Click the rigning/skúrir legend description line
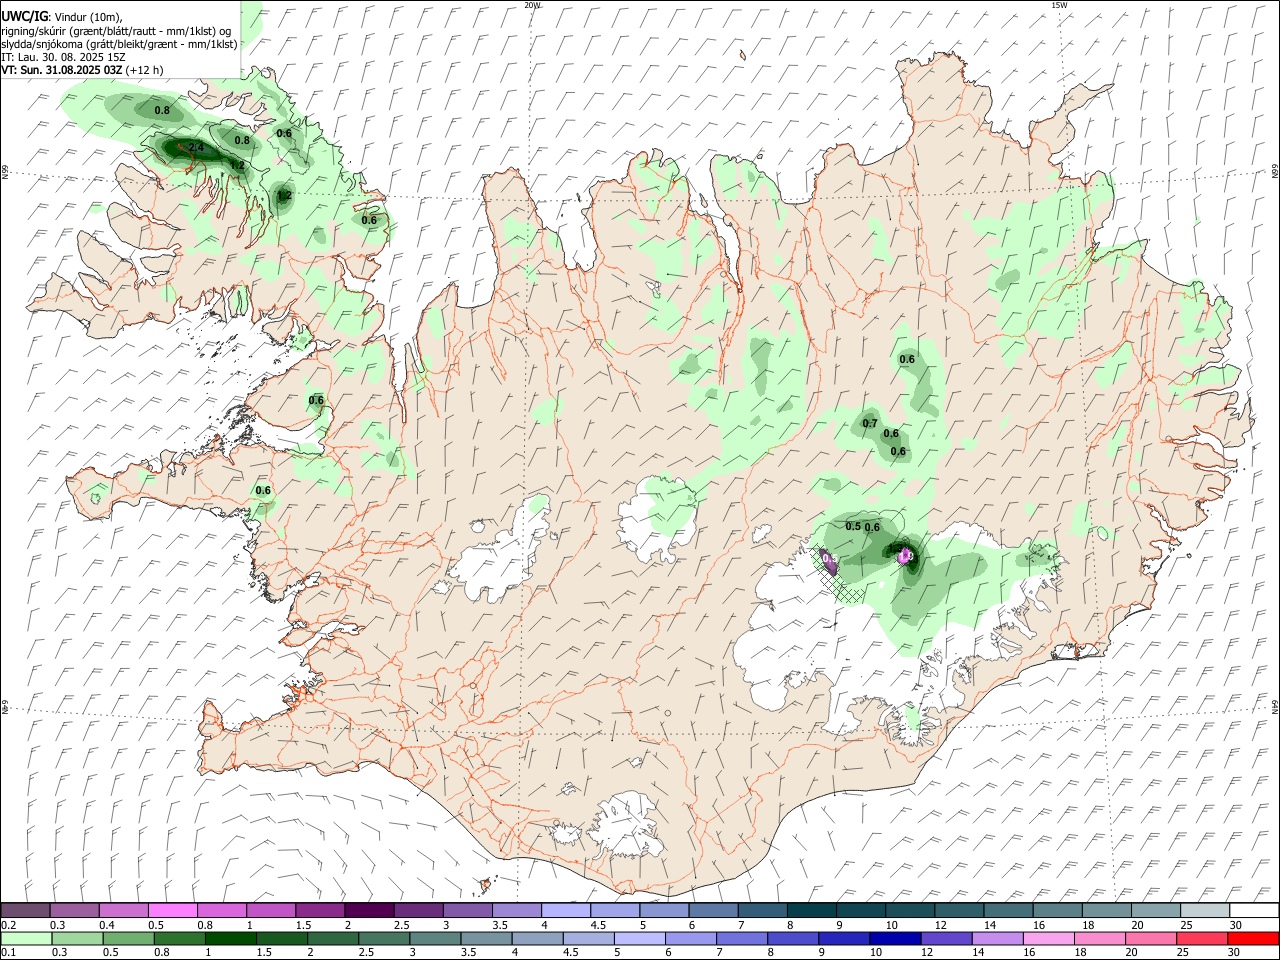The image size is (1280, 960). 116,31
